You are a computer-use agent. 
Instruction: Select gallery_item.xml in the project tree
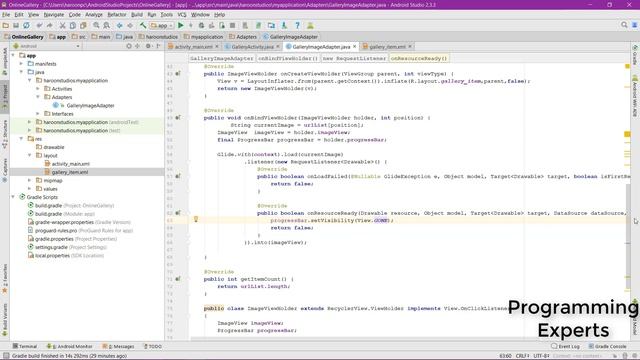click(70, 172)
